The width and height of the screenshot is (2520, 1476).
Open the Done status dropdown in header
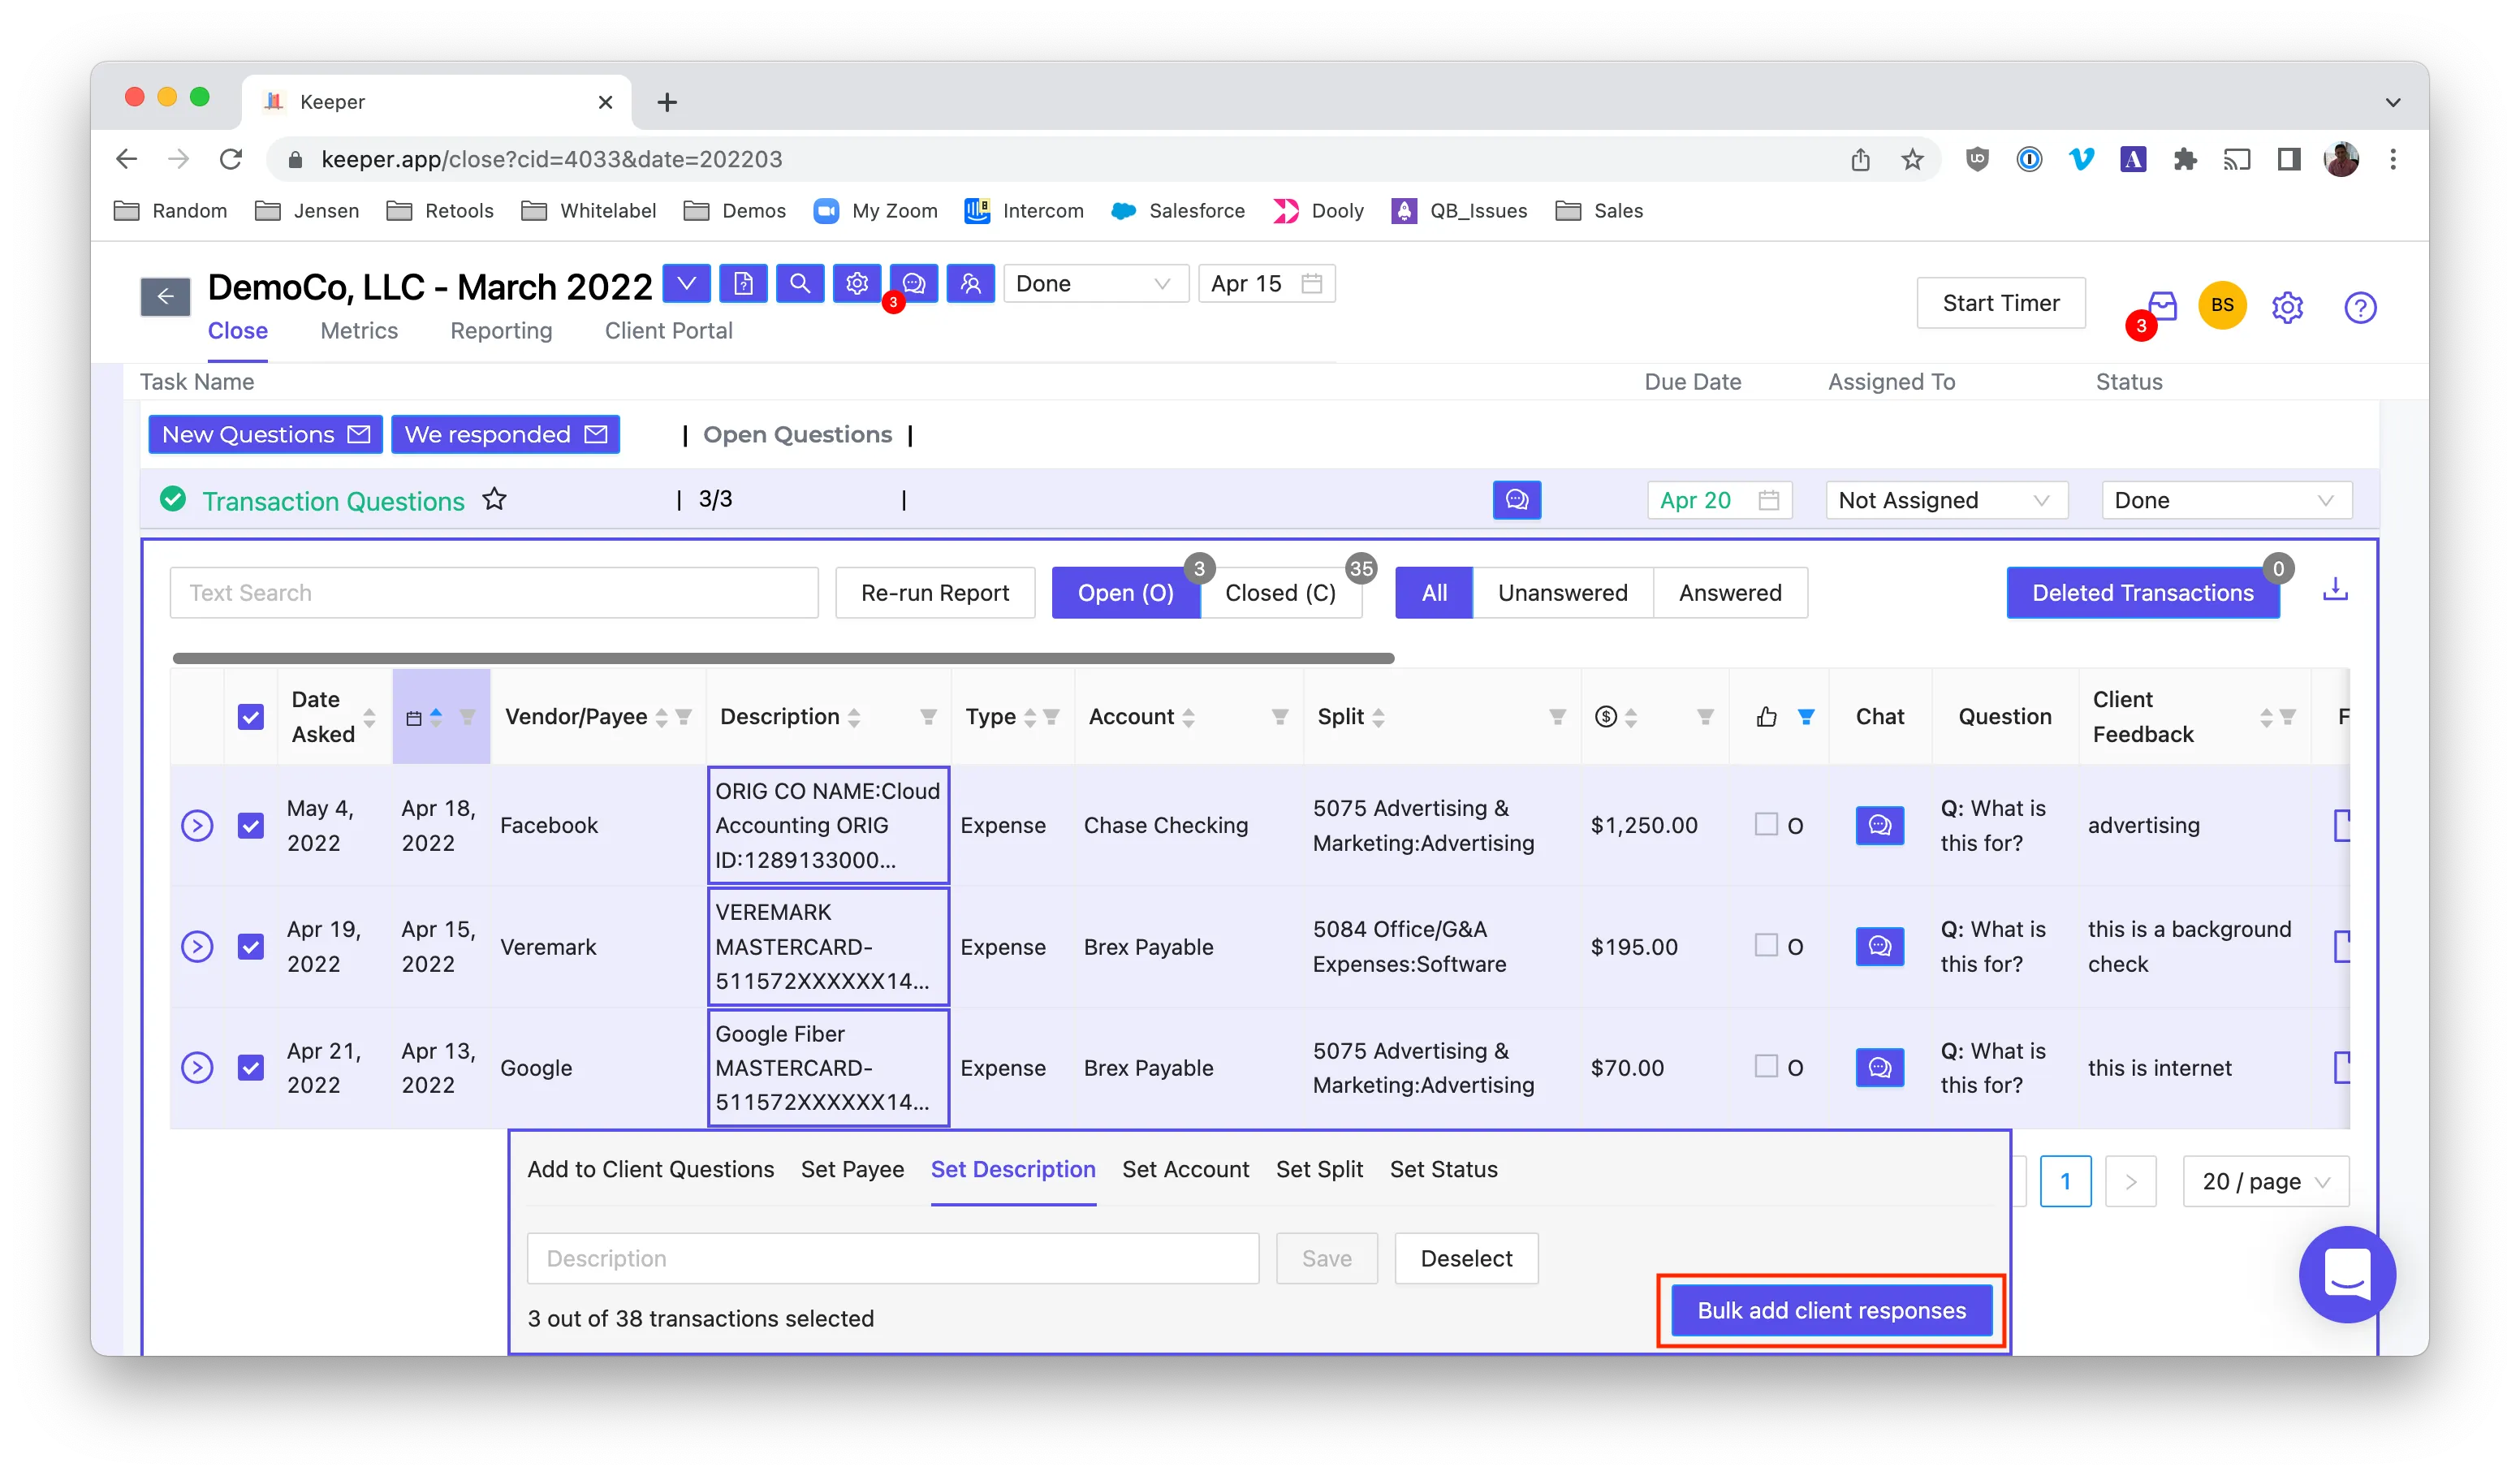1095,284
